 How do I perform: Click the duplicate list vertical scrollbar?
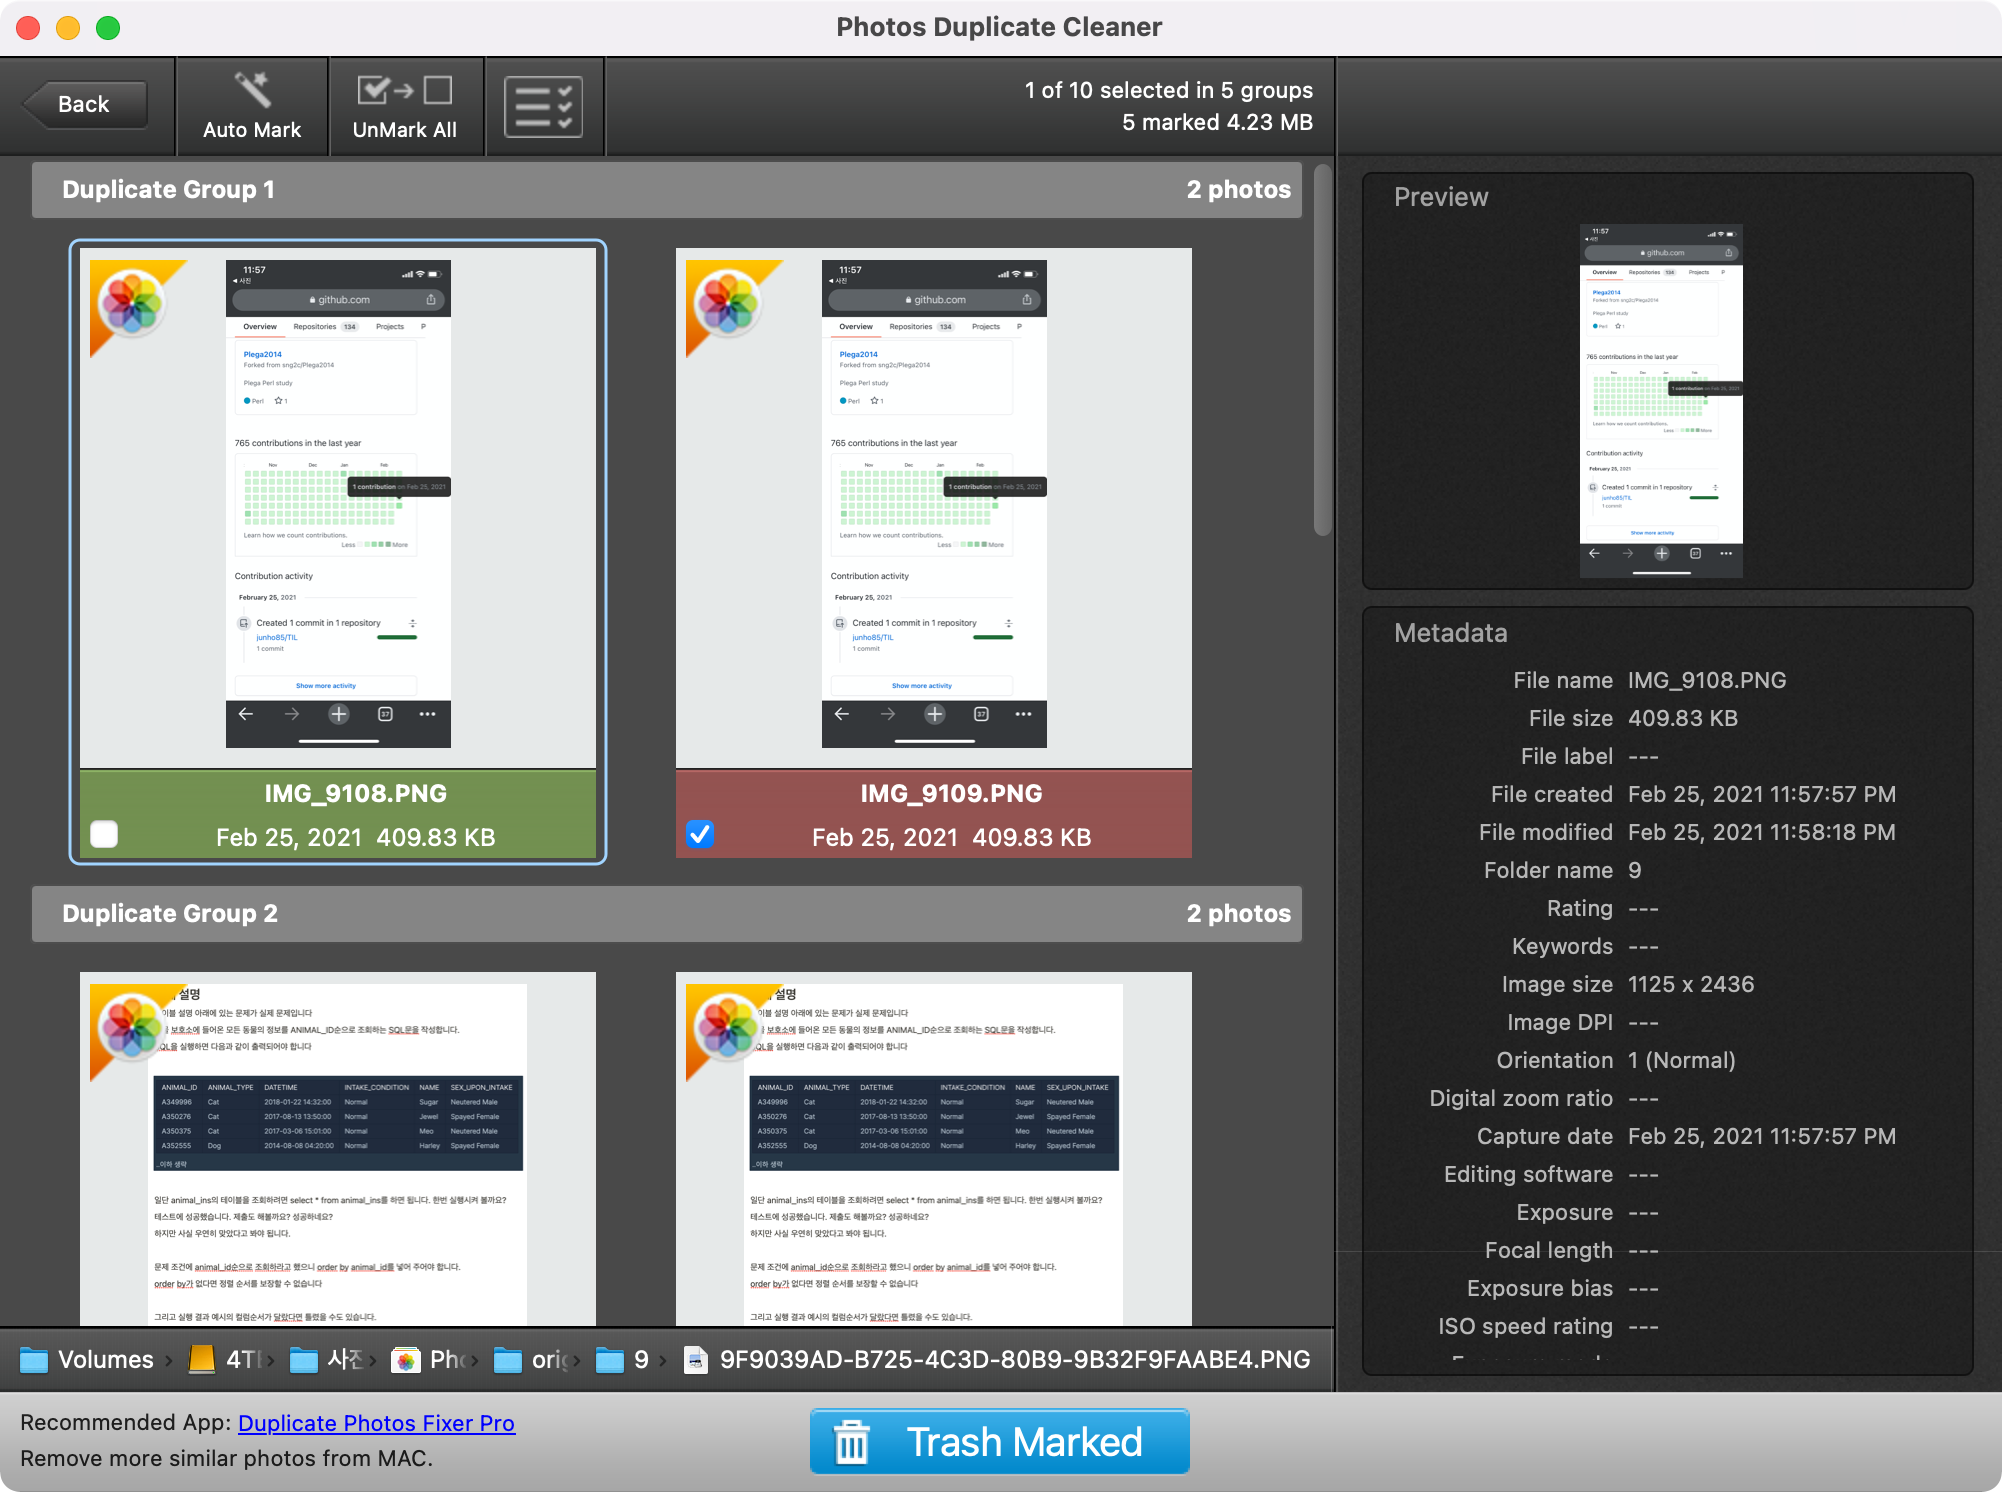point(1322,350)
